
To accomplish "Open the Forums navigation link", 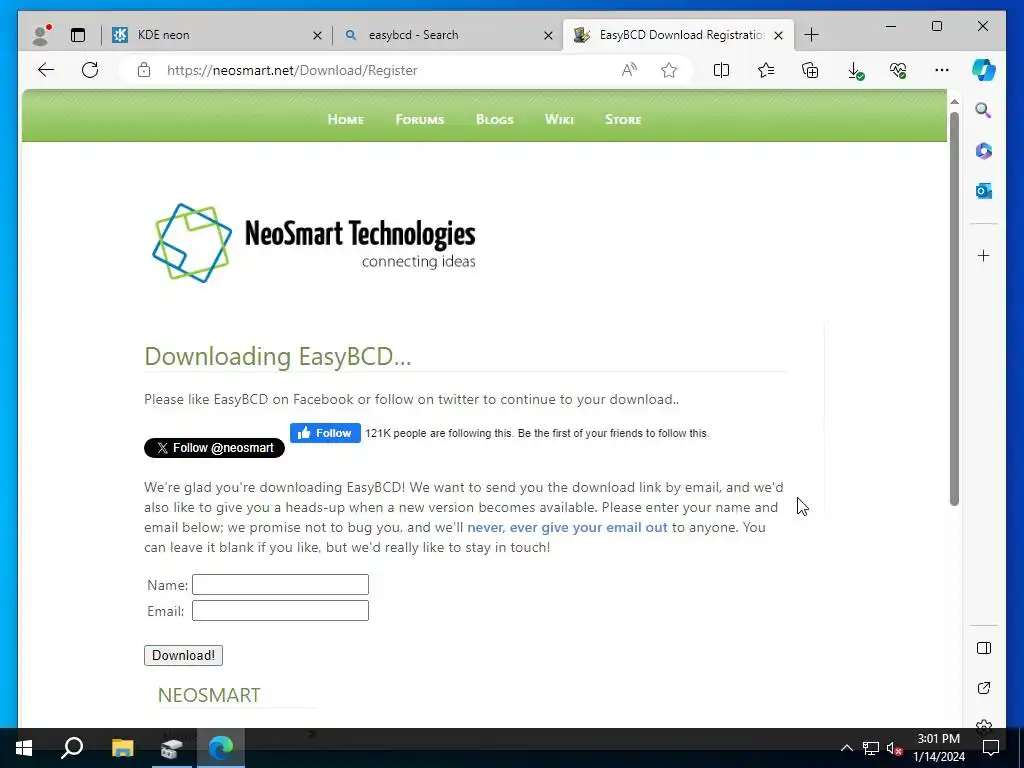I will [x=420, y=120].
